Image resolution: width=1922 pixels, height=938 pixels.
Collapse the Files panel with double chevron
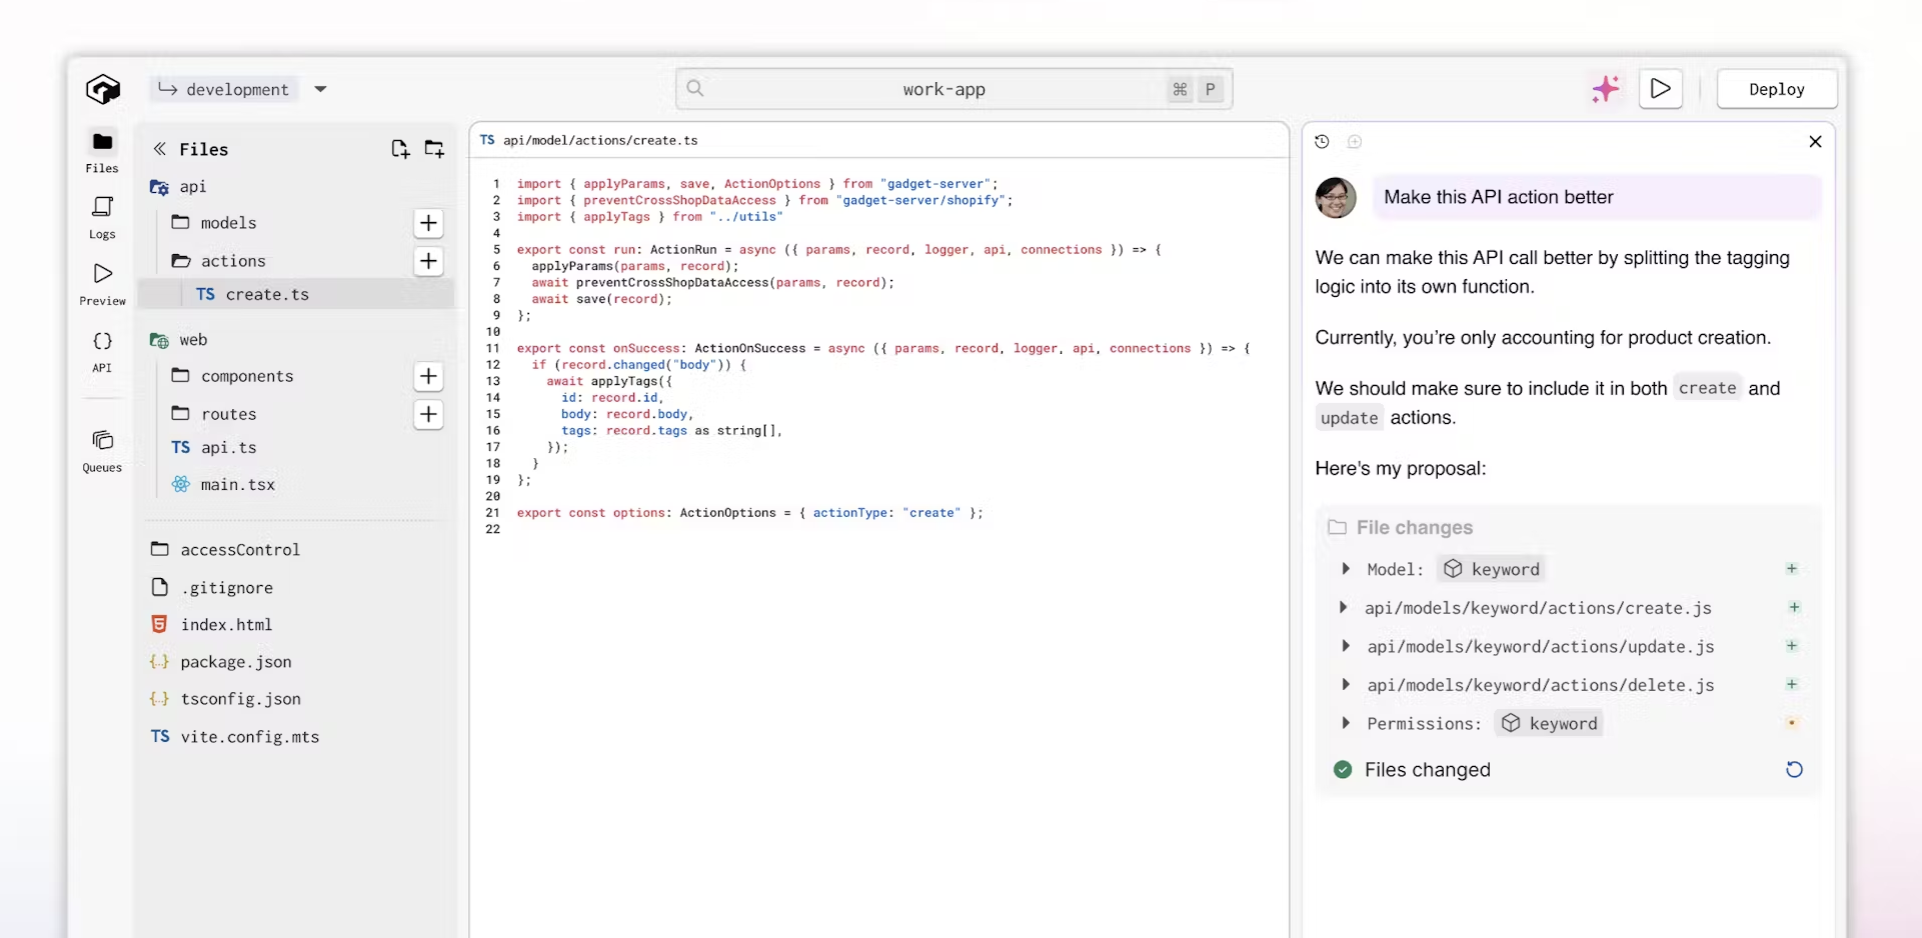click(x=159, y=149)
